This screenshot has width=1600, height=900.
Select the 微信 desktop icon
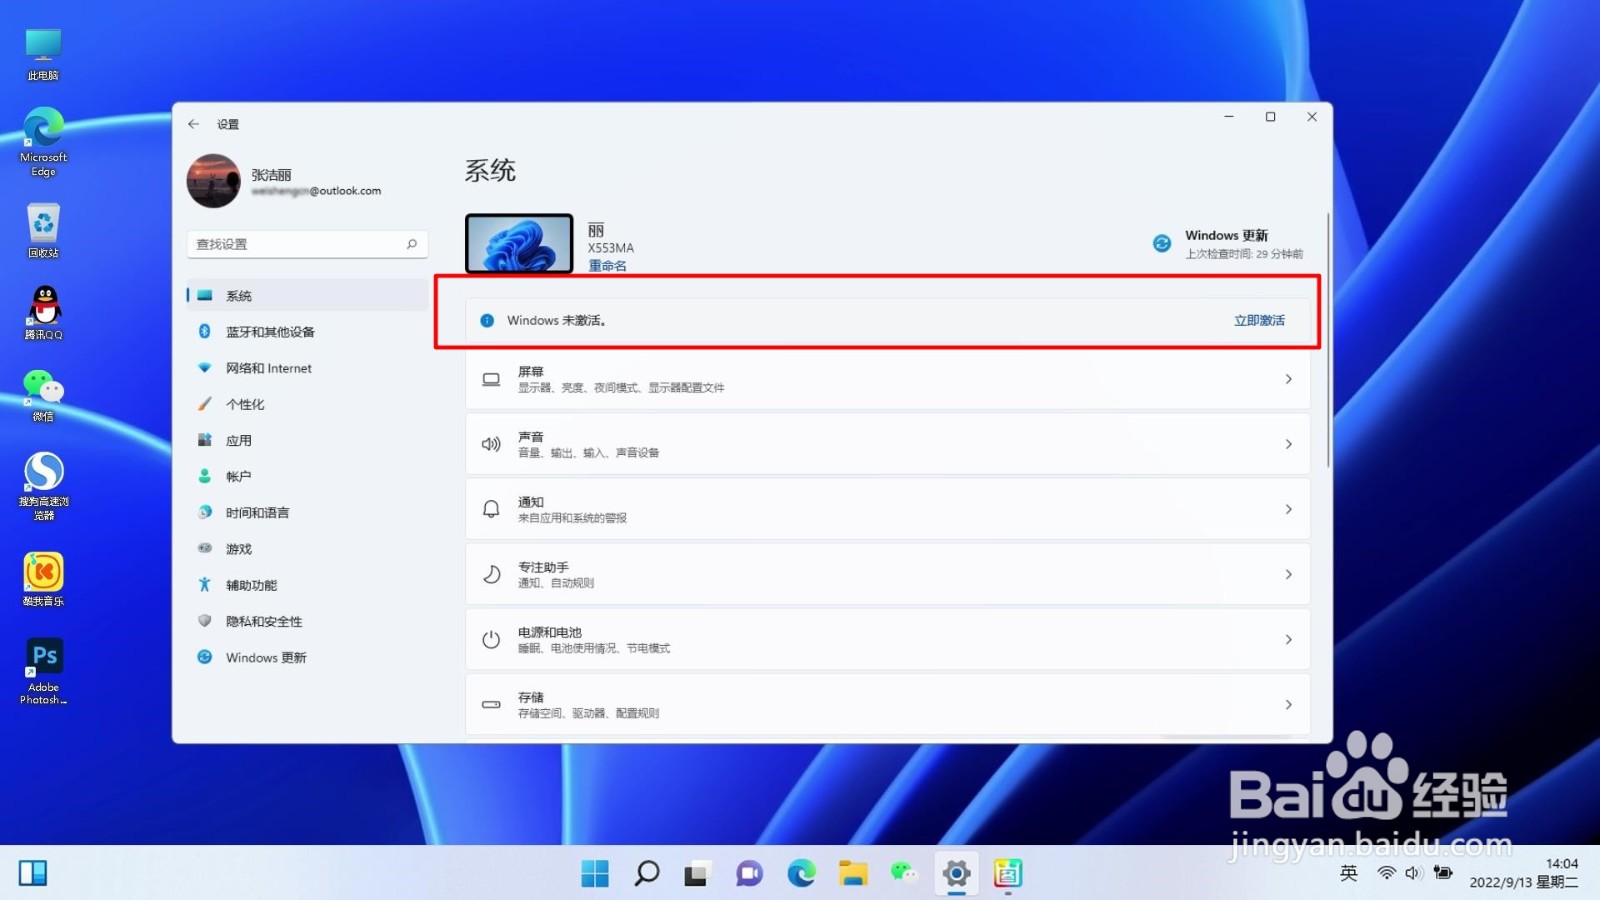43,395
